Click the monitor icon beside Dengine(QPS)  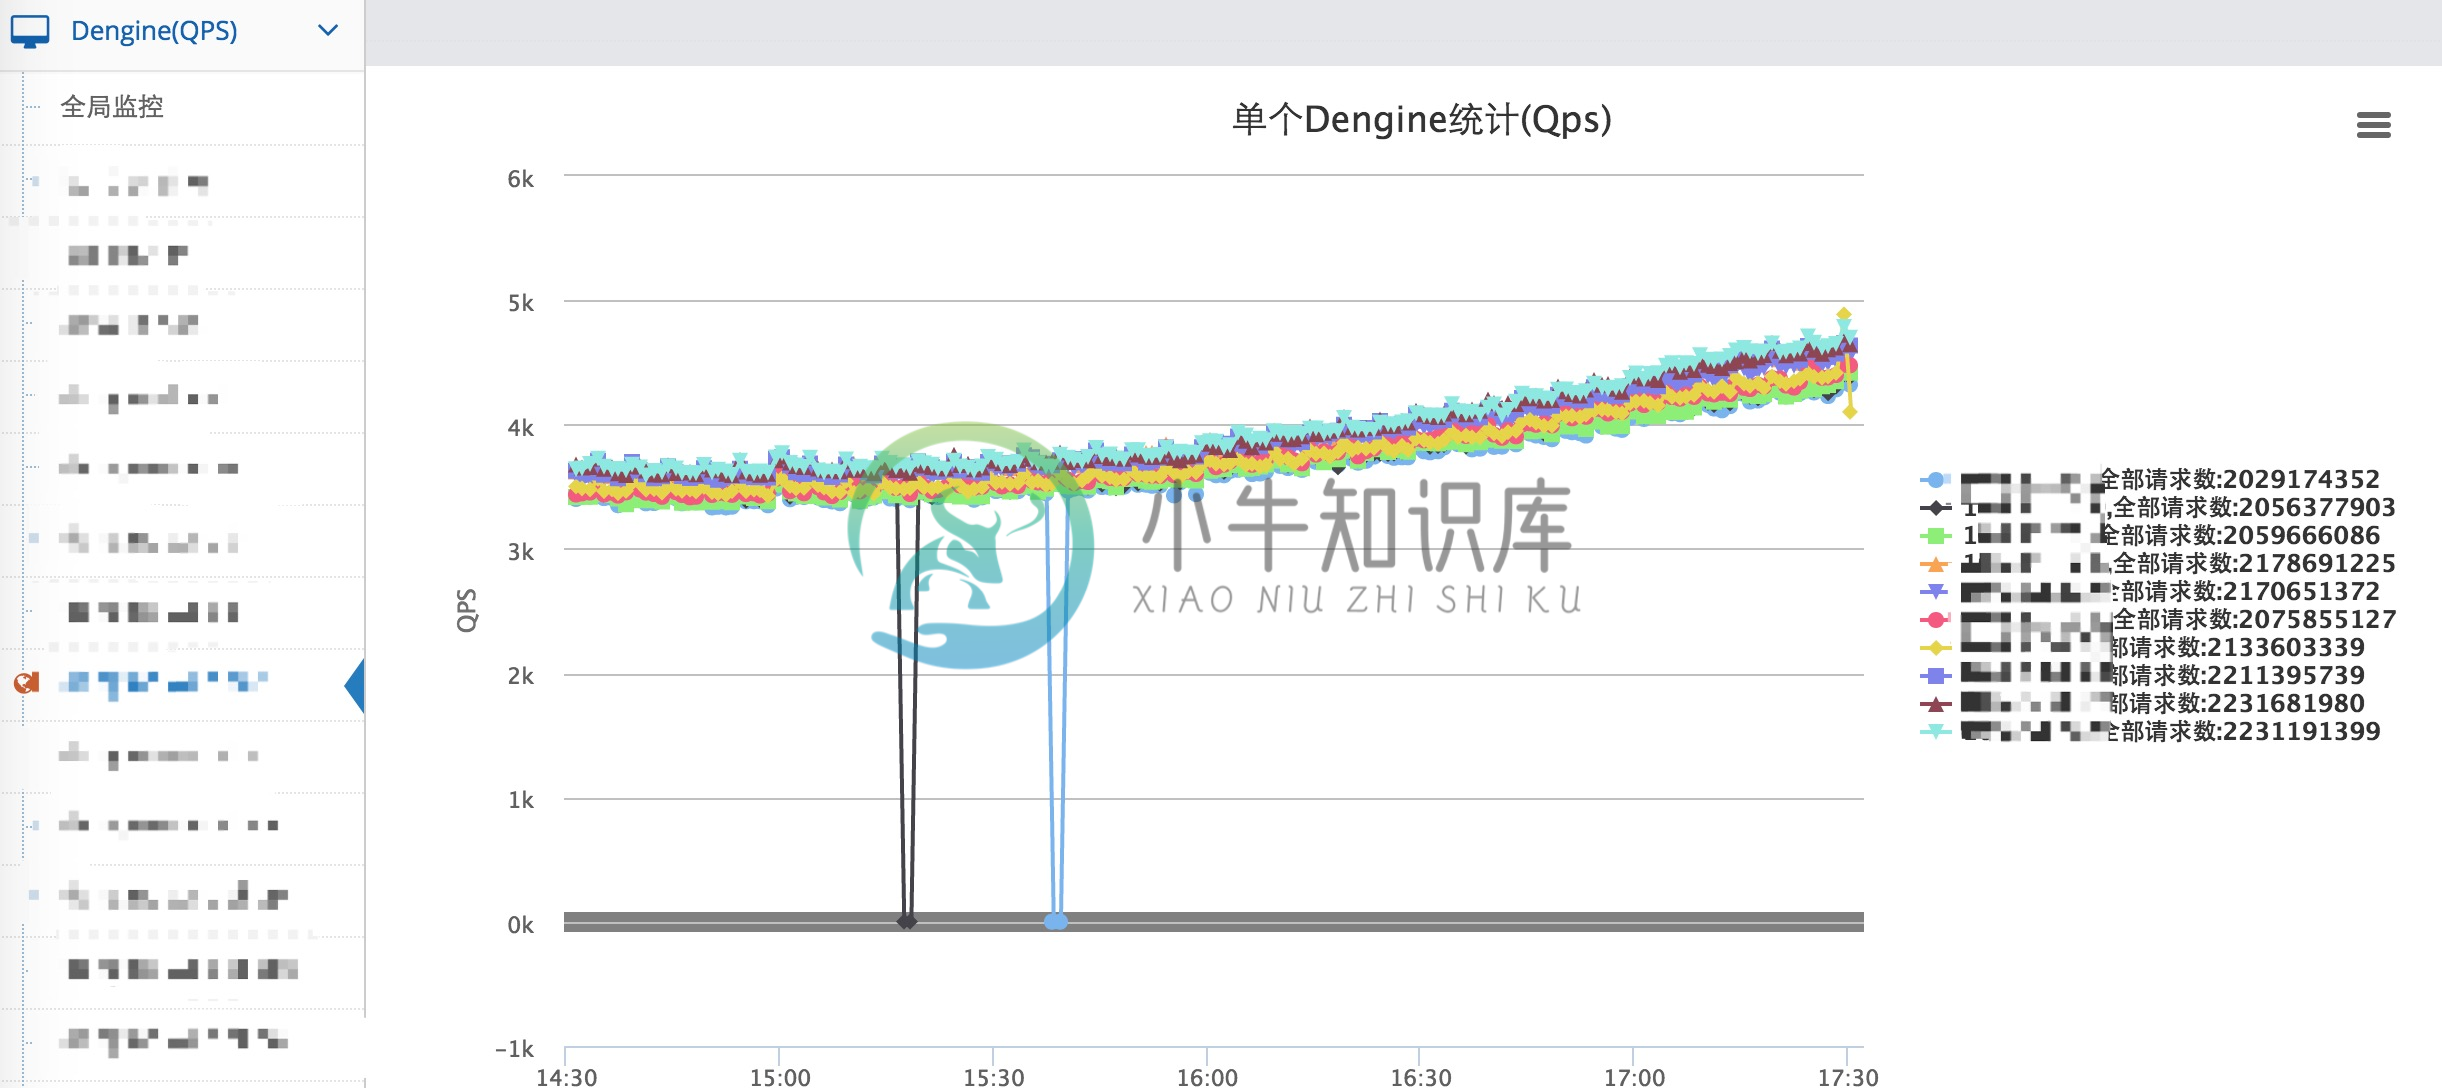(29, 31)
